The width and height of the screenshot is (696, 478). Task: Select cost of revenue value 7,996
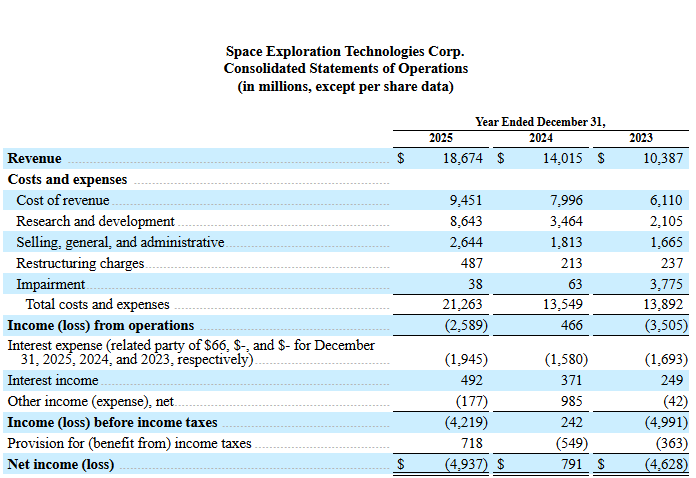point(566,200)
